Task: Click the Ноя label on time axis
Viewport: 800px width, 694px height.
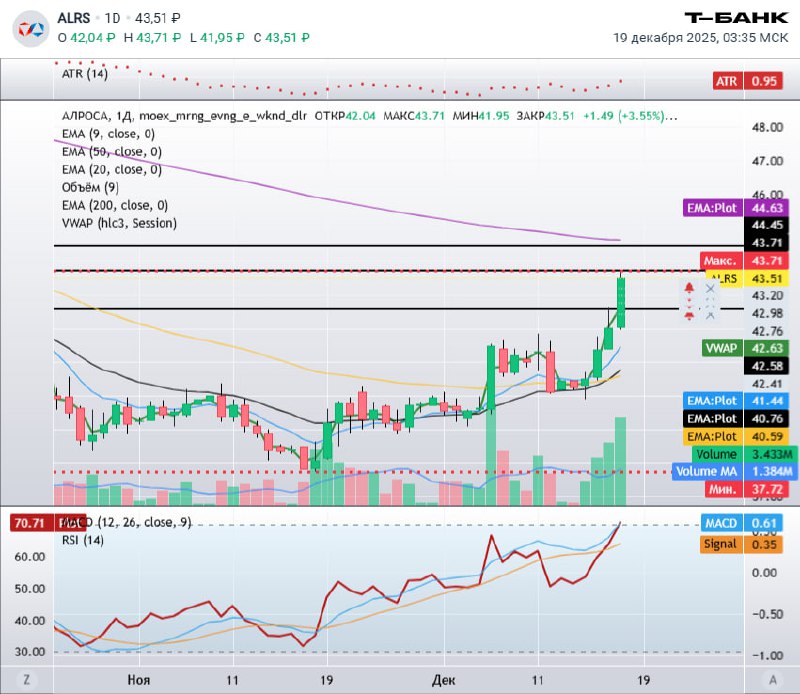Action: (139, 680)
